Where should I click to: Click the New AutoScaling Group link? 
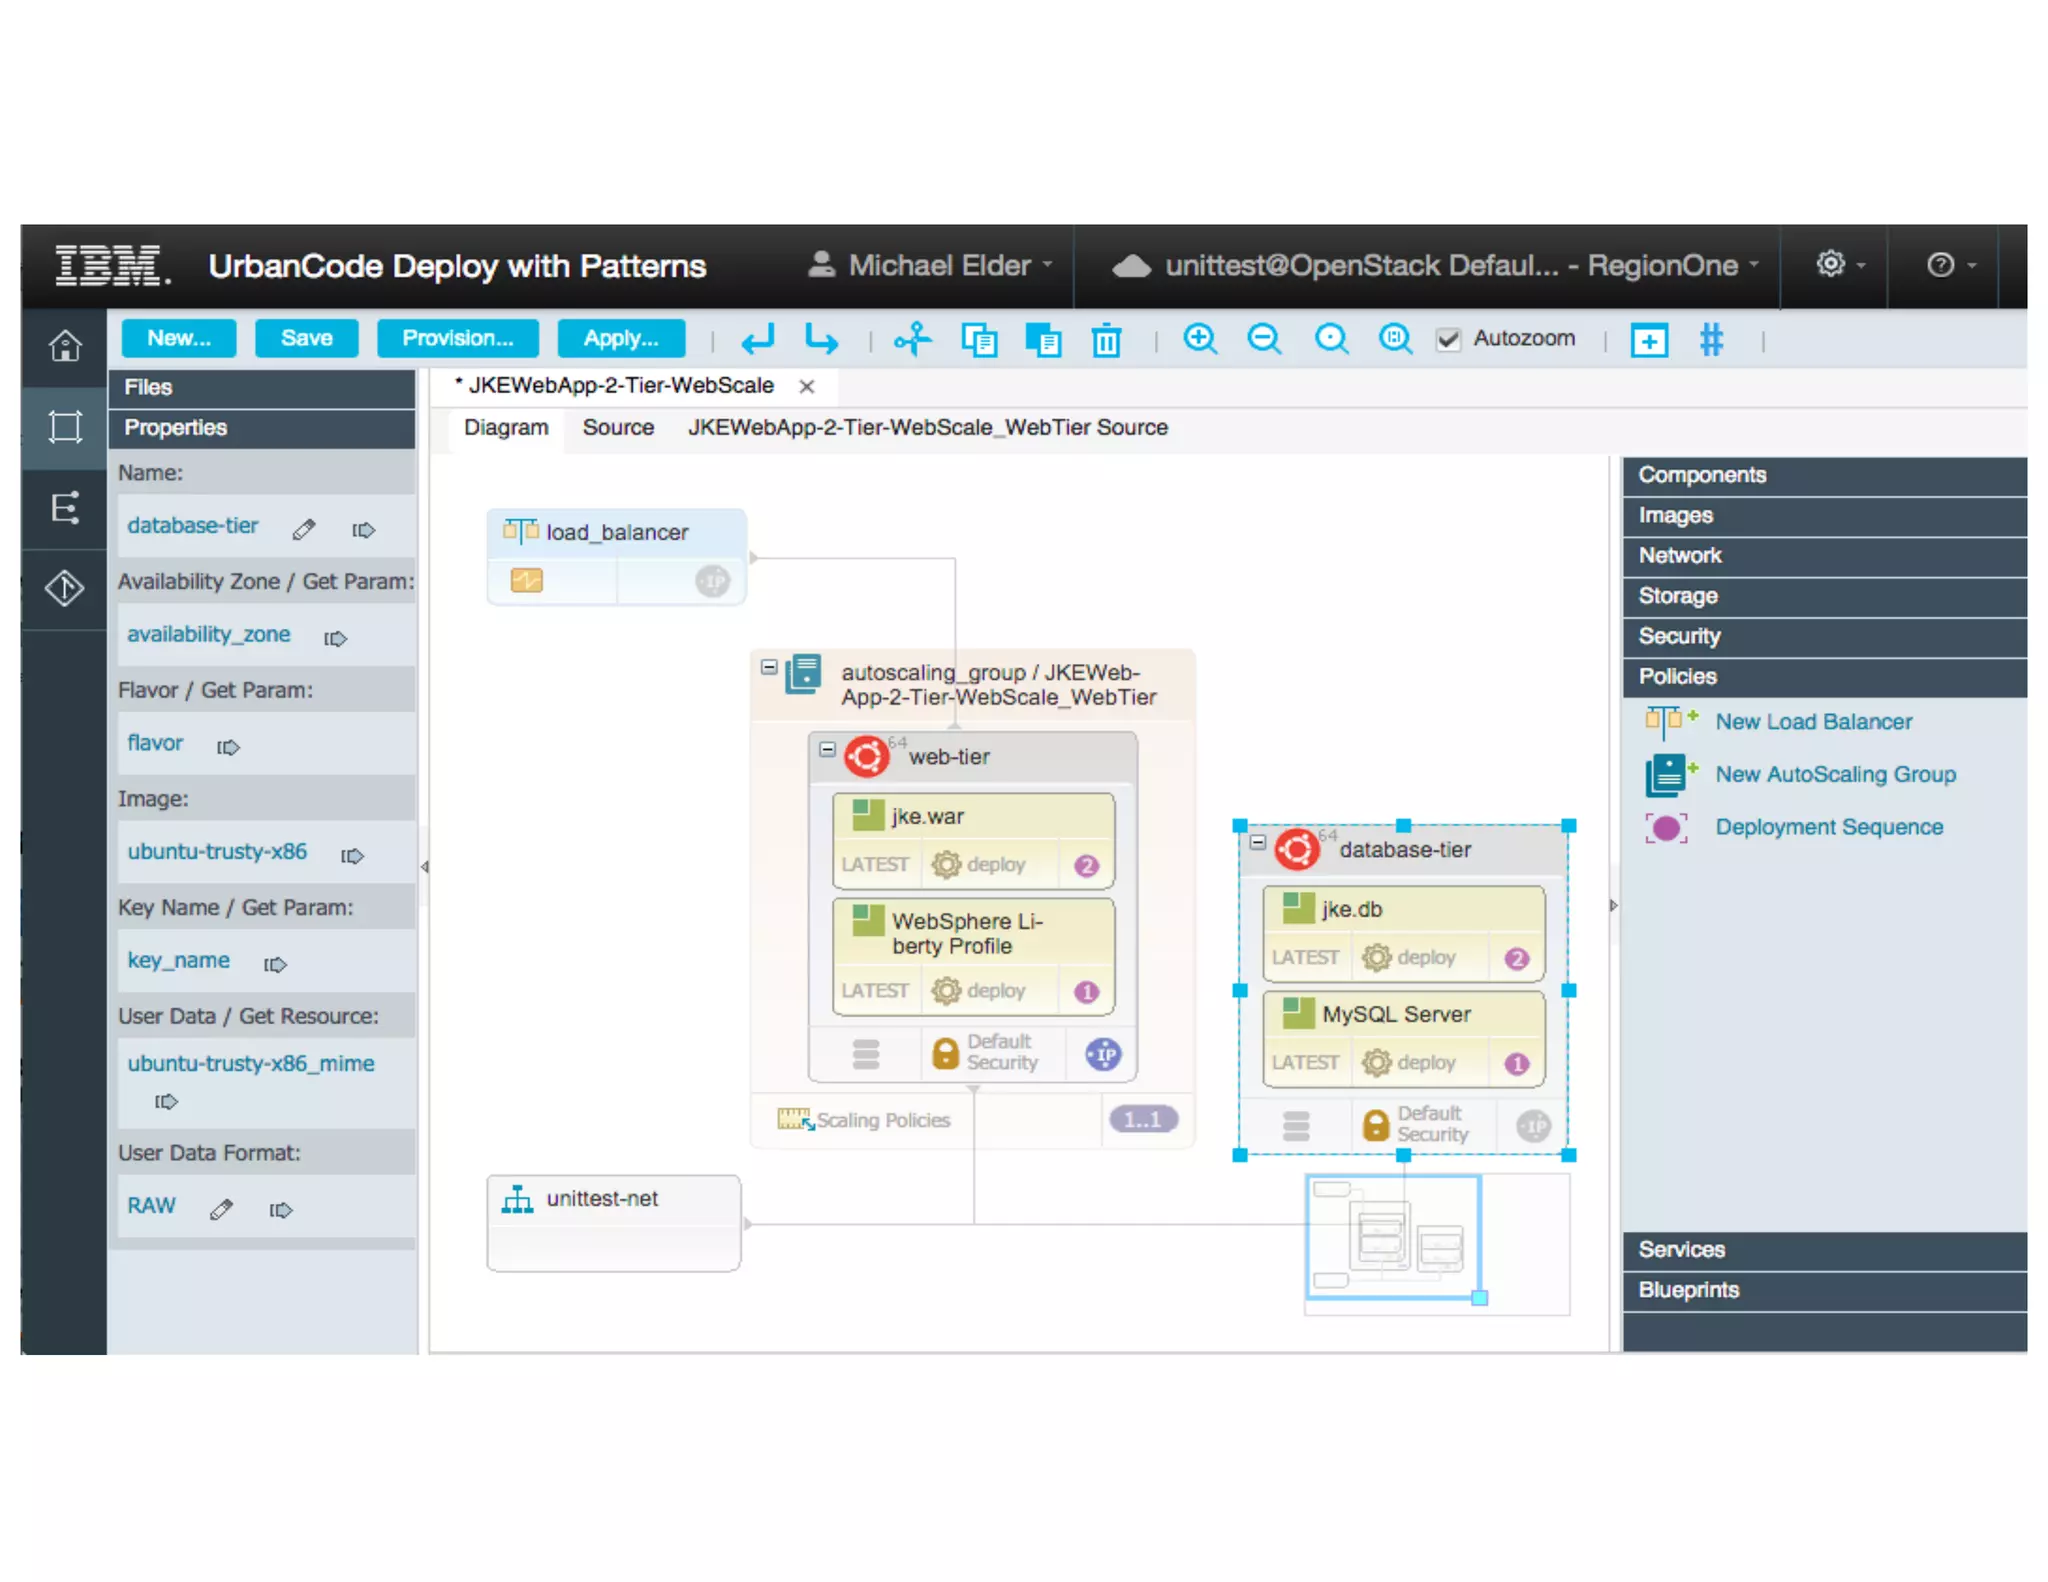[x=1835, y=774]
